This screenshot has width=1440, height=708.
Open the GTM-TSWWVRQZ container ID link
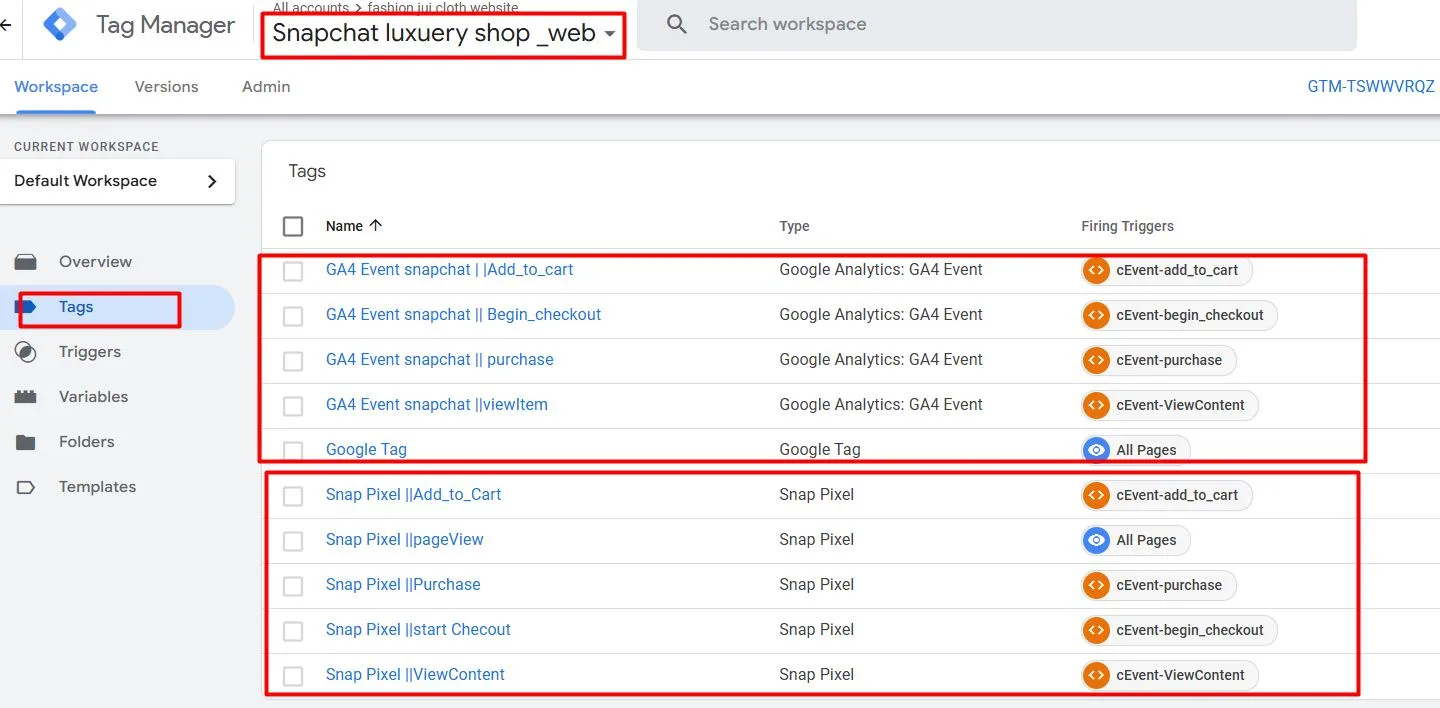coord(1371,87)
